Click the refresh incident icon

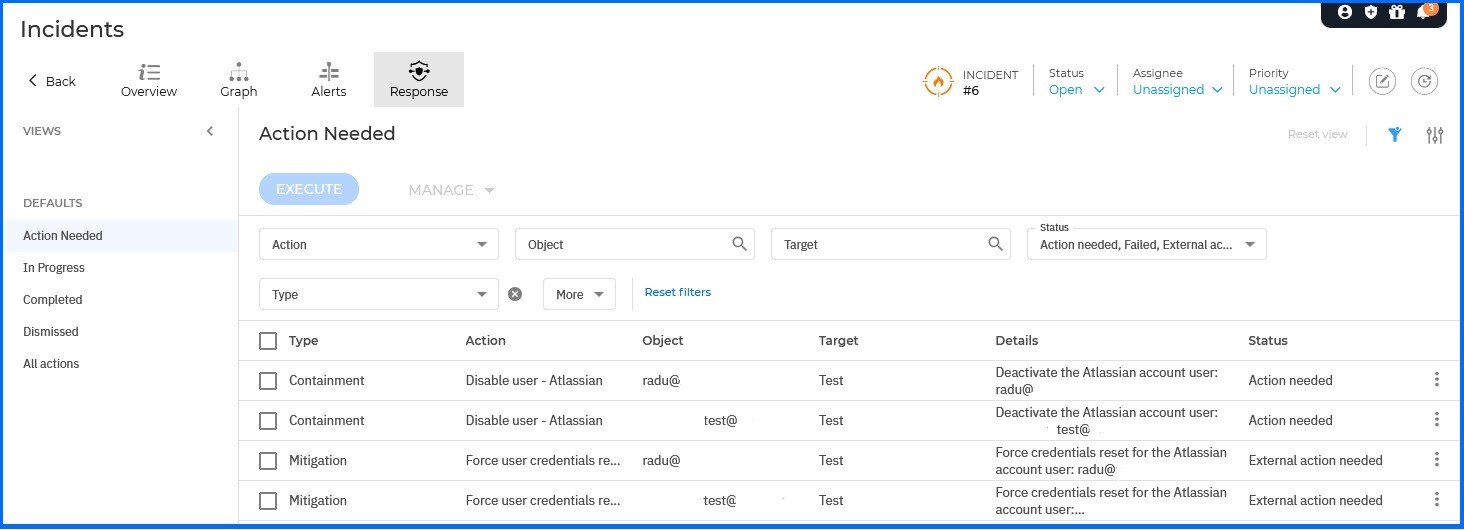point(1424,81)
